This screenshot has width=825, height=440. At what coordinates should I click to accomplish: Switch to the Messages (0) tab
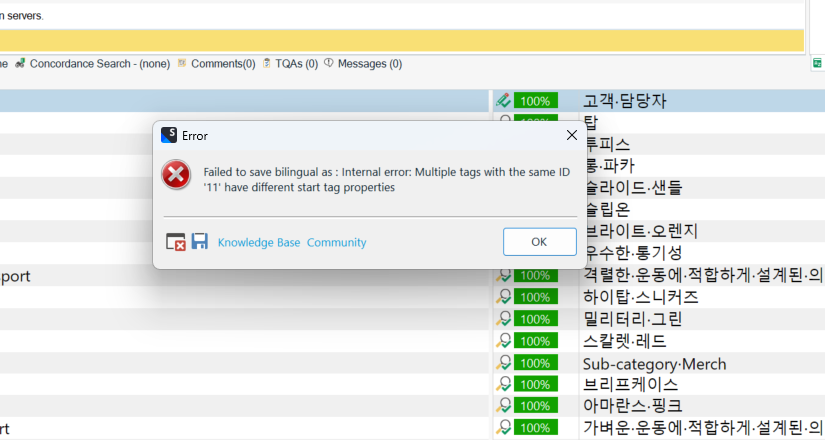(x=370, y=64)
